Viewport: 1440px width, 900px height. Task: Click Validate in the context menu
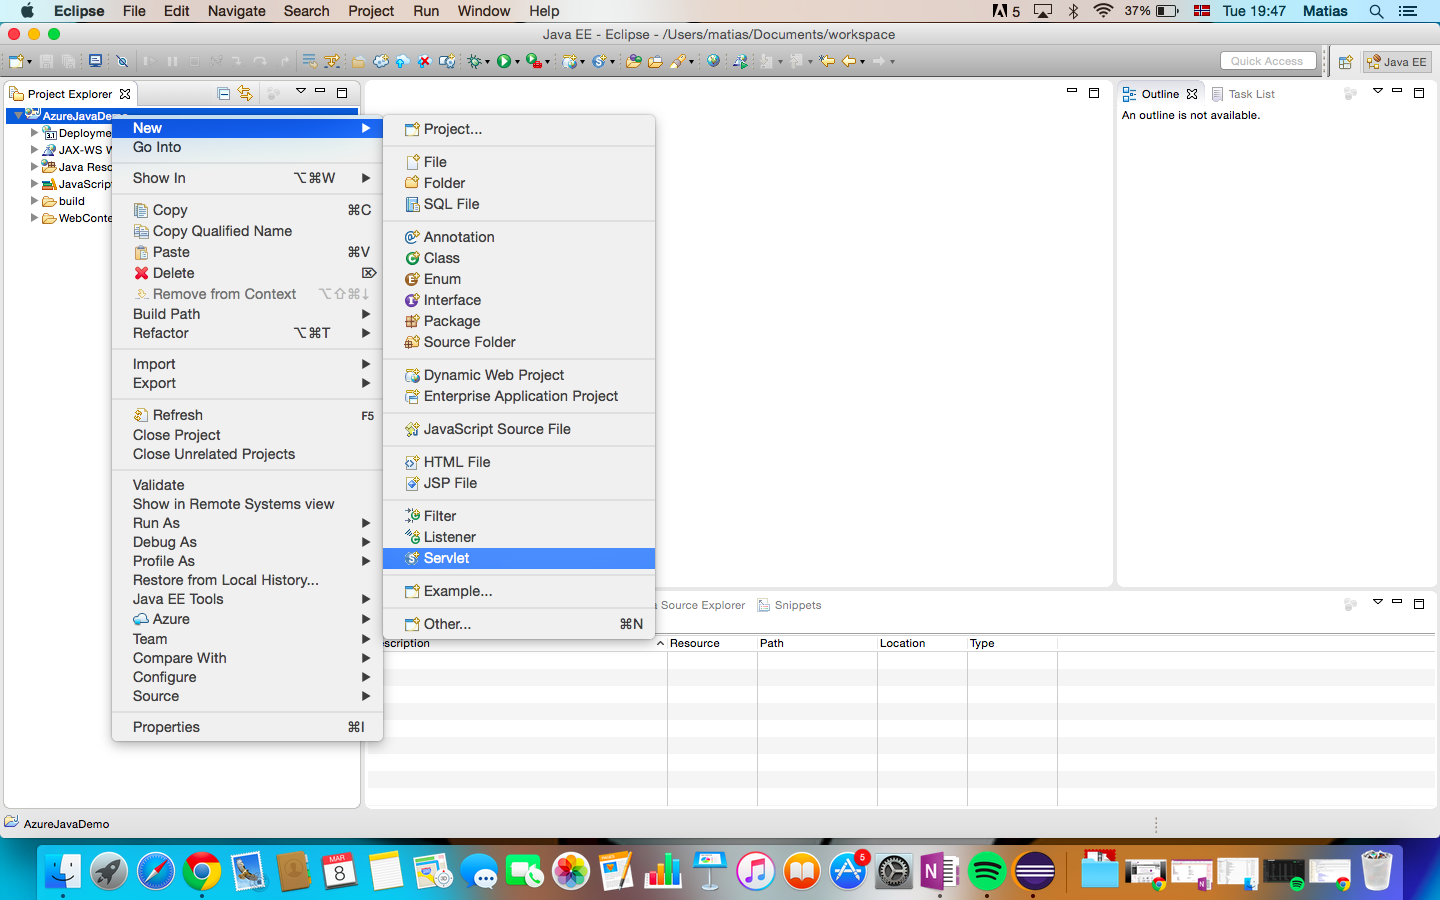(x=247, y=485)
